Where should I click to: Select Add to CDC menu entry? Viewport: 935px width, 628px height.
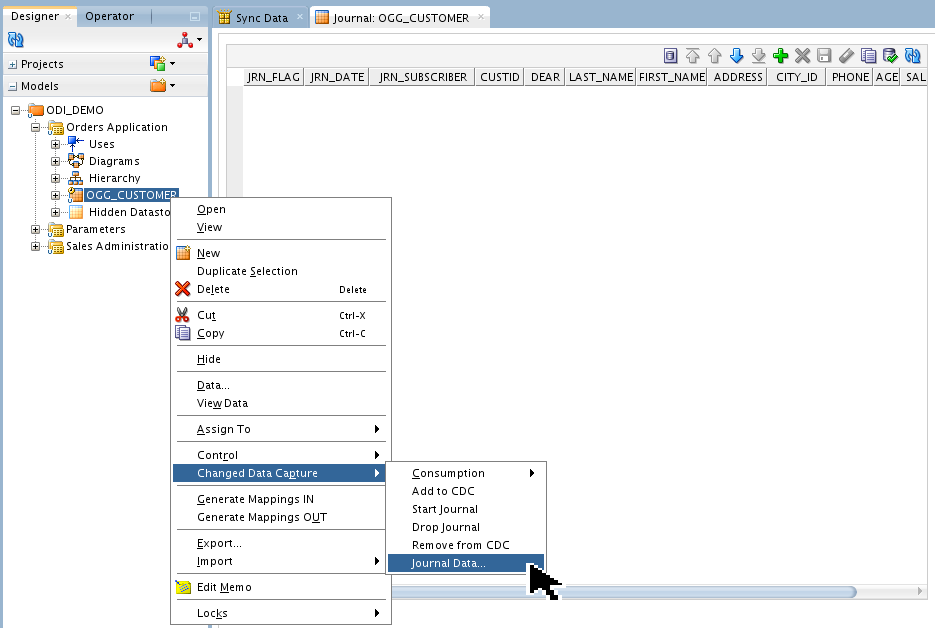pos(466,491)
